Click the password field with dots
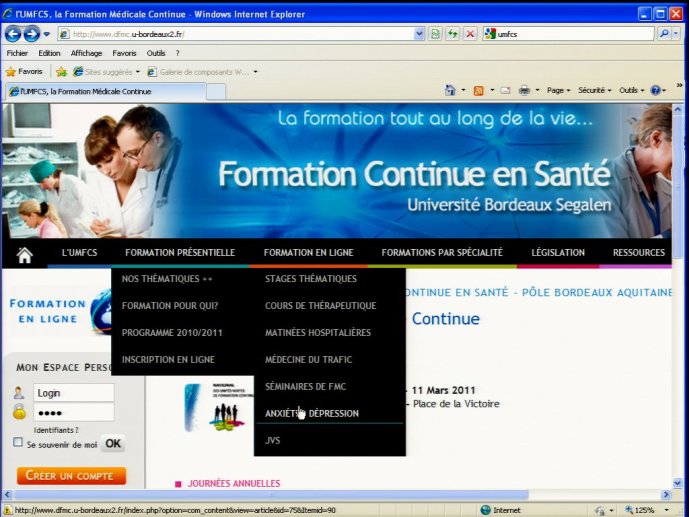Viewport: 689px width, 517px height. pyautogui.click(x=74, y=412)
